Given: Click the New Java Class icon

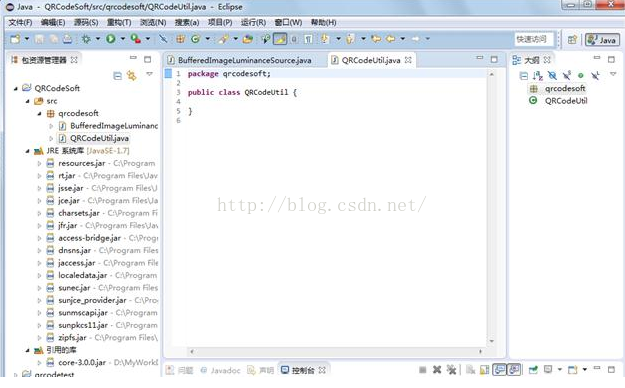Looking at the screenshot, I should [x=195, y=39].
